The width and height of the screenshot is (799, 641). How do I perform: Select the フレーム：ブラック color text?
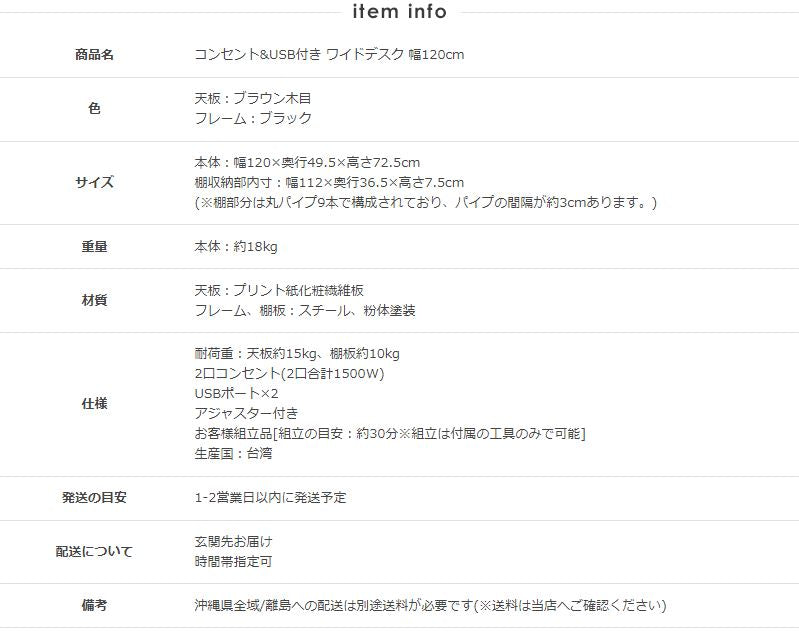click(253, 119)
